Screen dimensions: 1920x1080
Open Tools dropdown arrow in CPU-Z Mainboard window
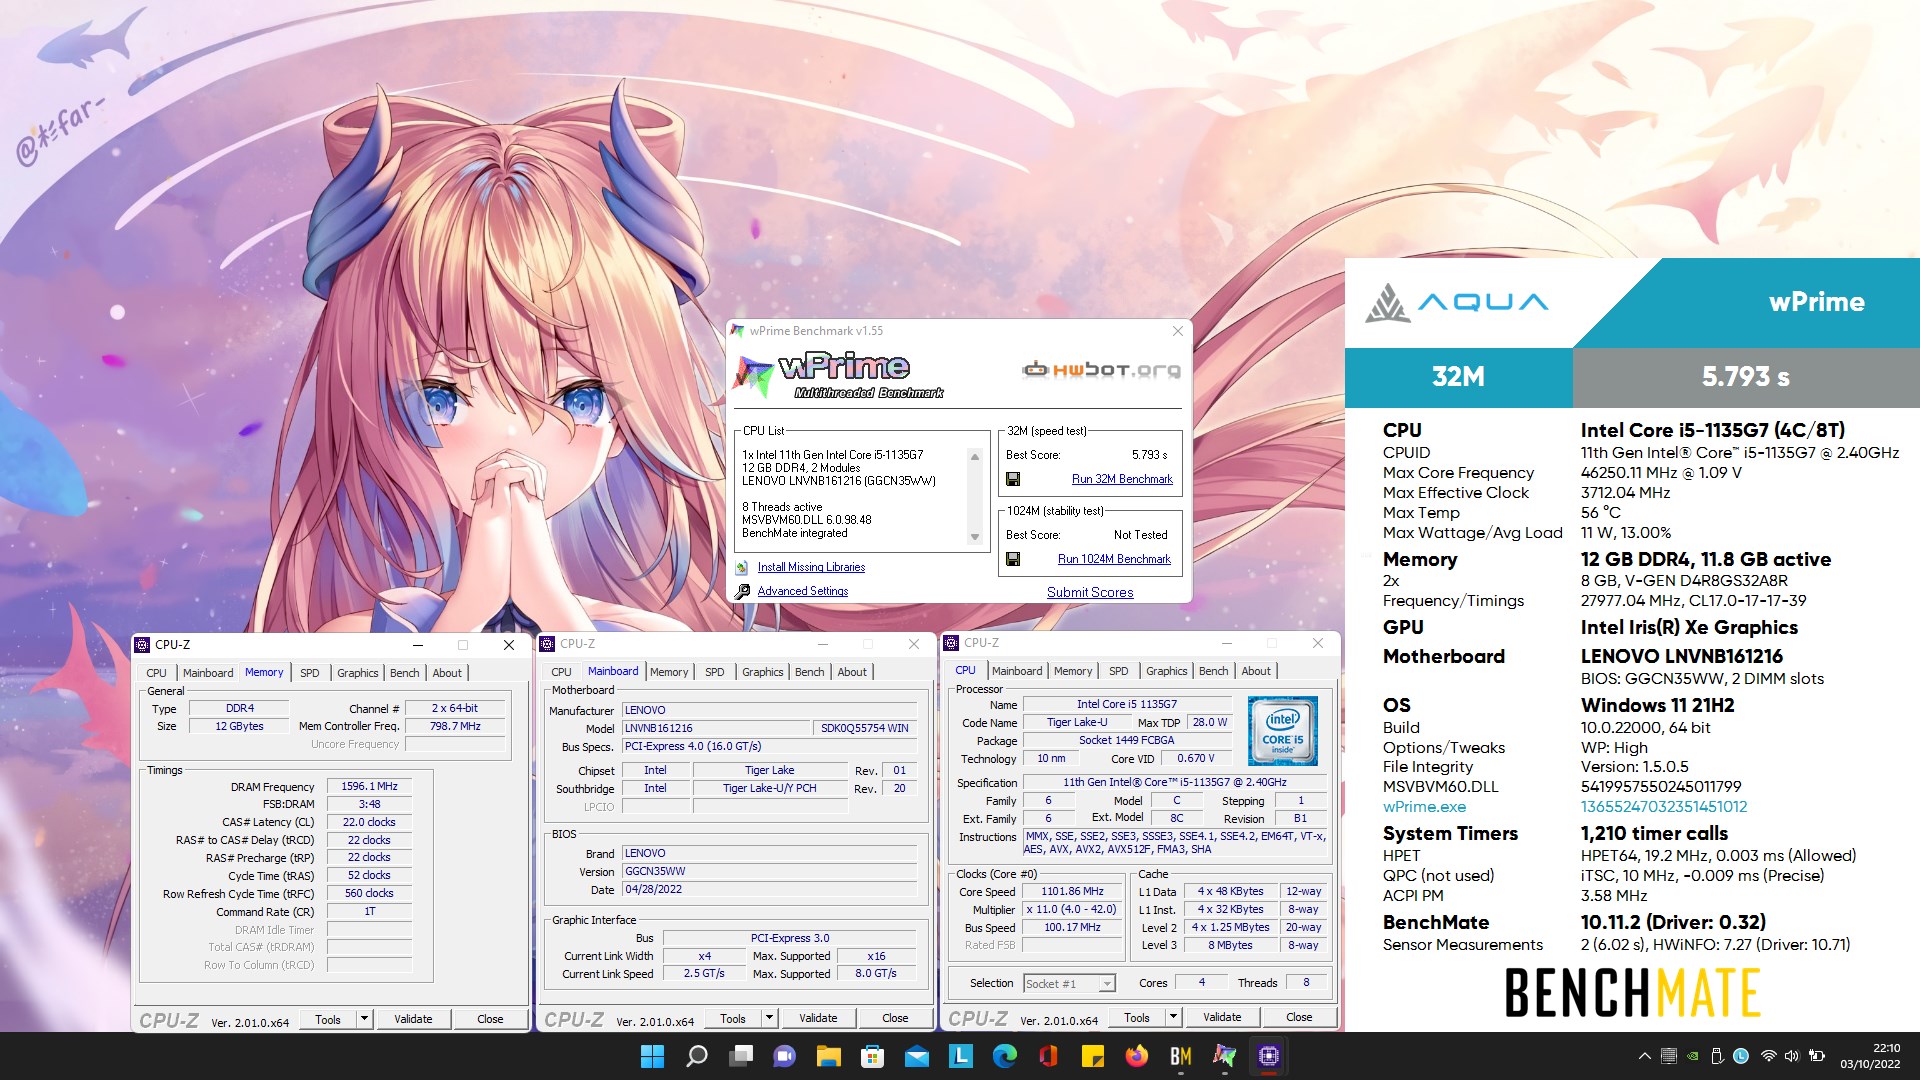click(769, 1018)
